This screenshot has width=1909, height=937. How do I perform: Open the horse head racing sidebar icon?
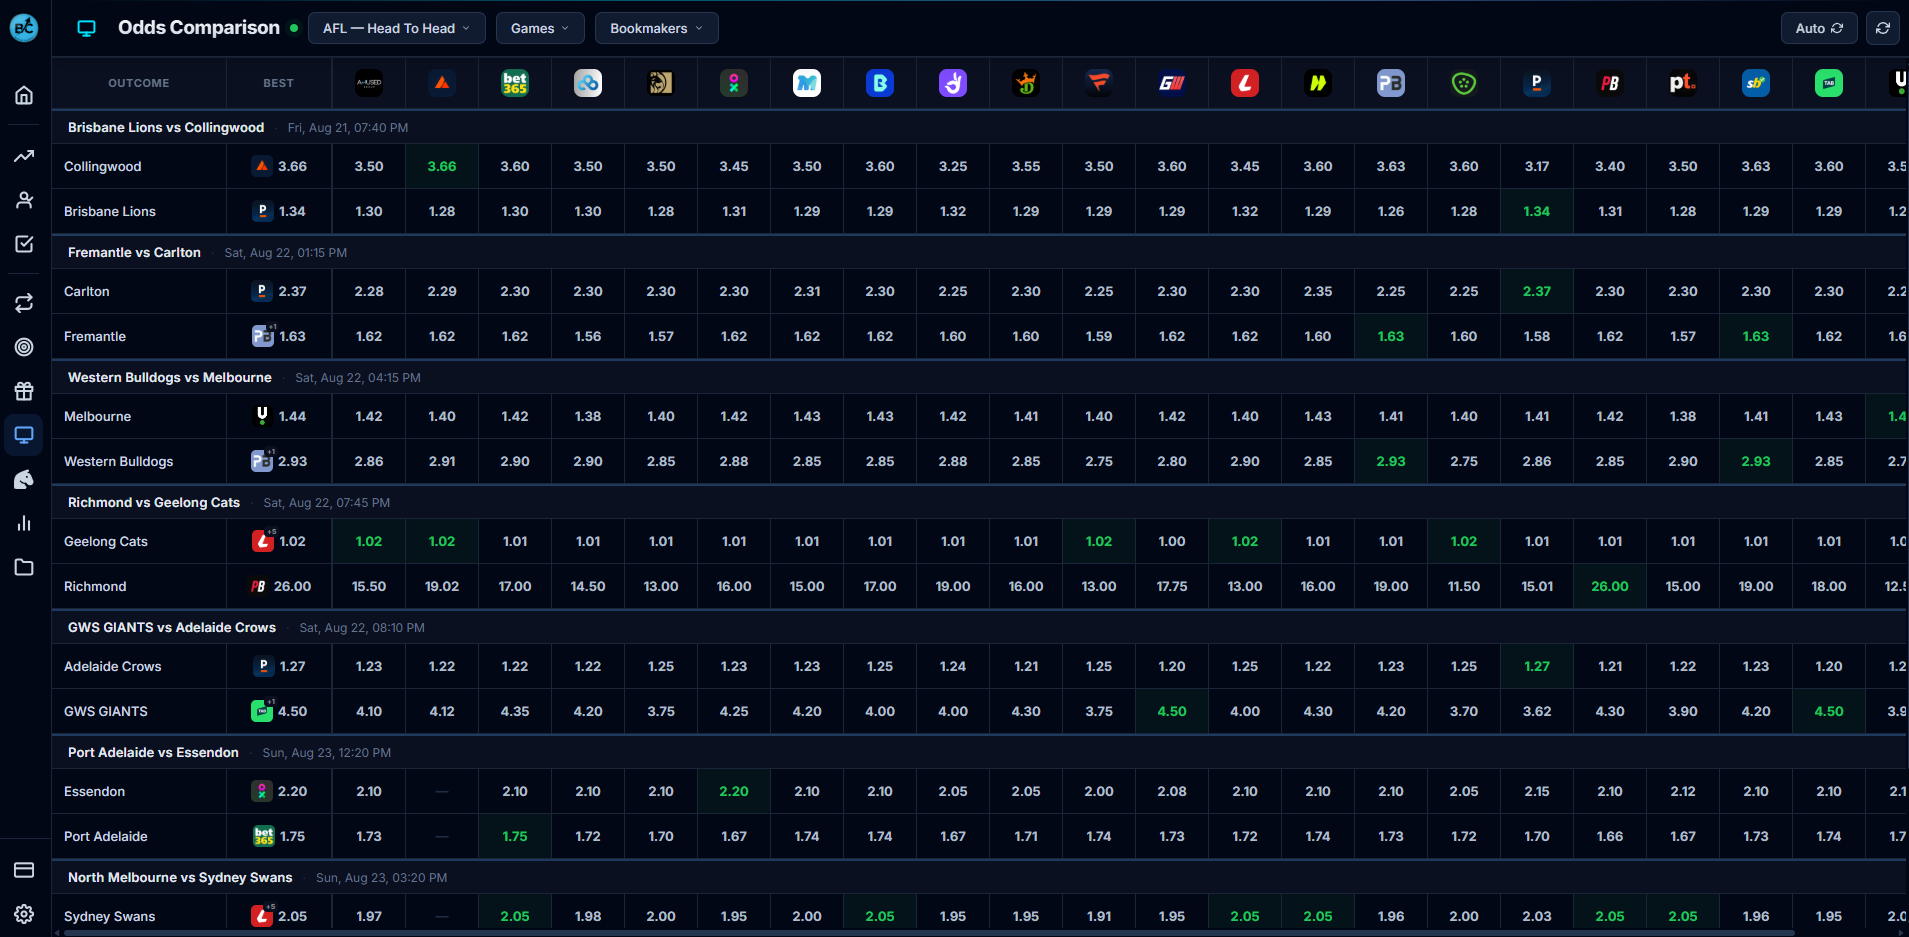24,479
